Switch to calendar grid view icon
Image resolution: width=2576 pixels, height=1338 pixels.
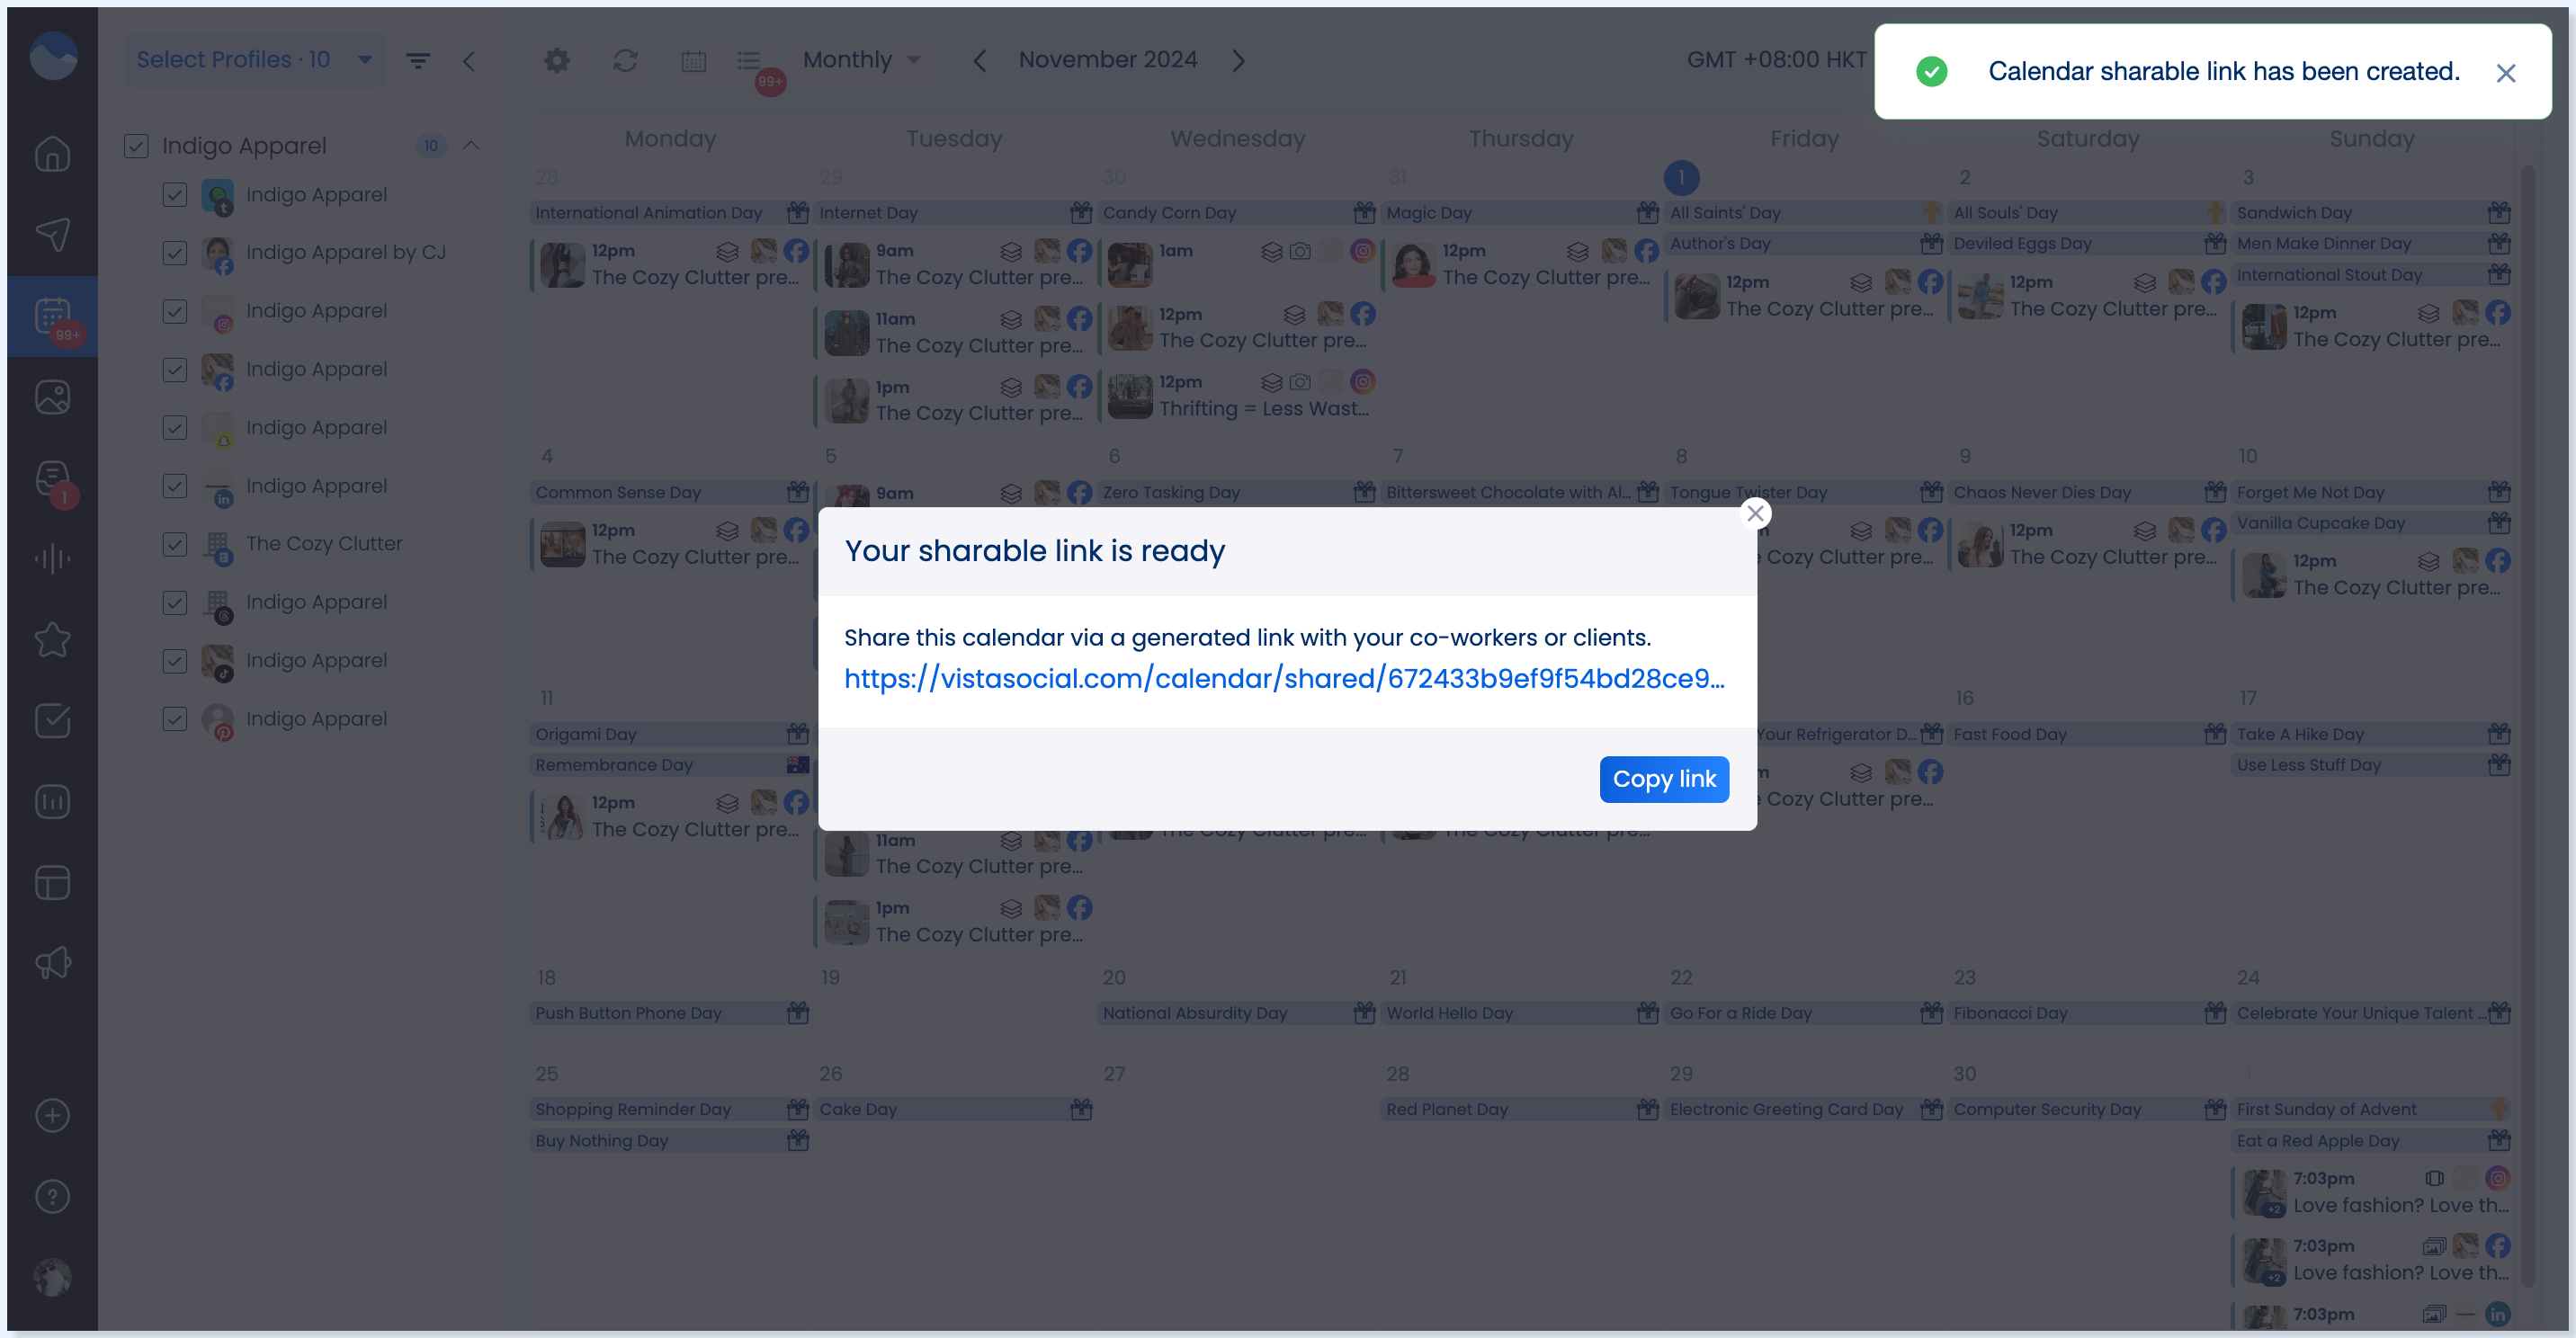694,61
